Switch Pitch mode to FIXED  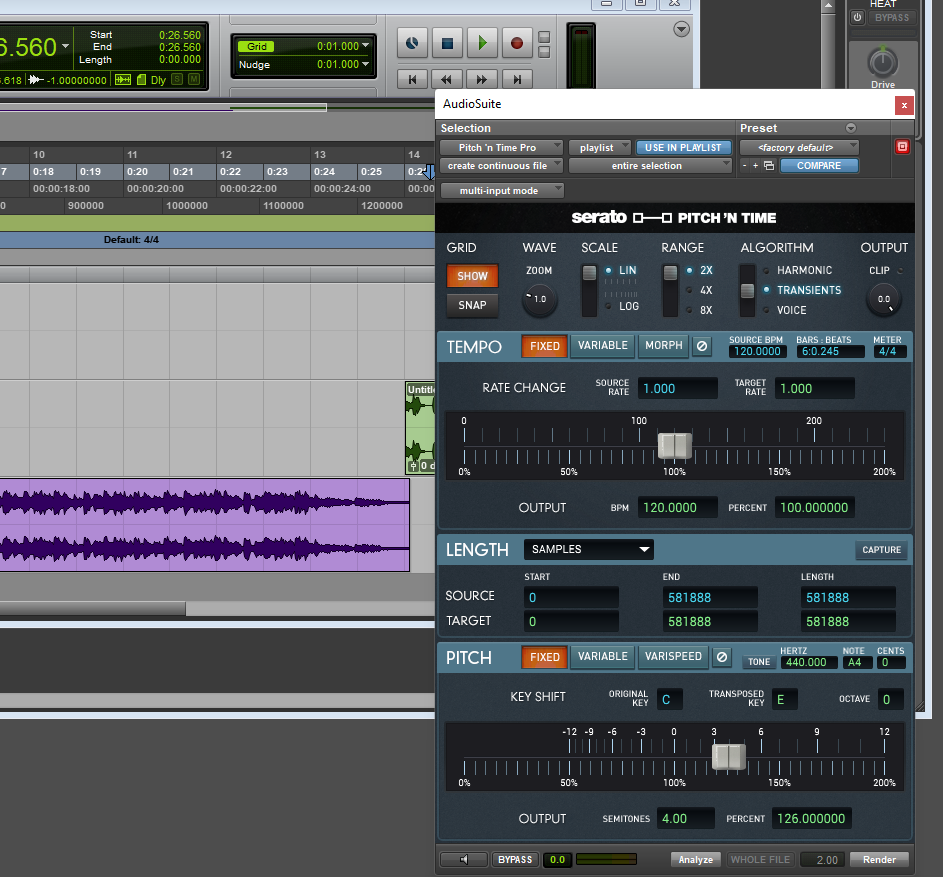click(544, 657)
